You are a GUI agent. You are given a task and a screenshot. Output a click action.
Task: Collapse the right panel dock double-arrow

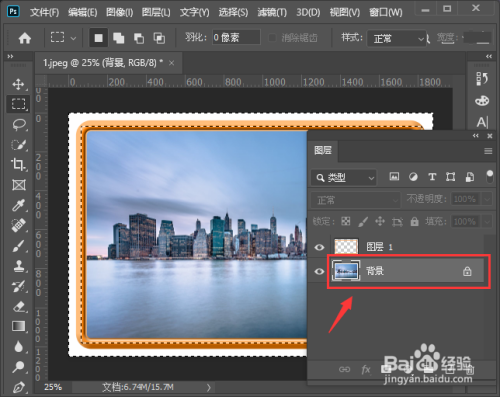click(x=489, y=56)
